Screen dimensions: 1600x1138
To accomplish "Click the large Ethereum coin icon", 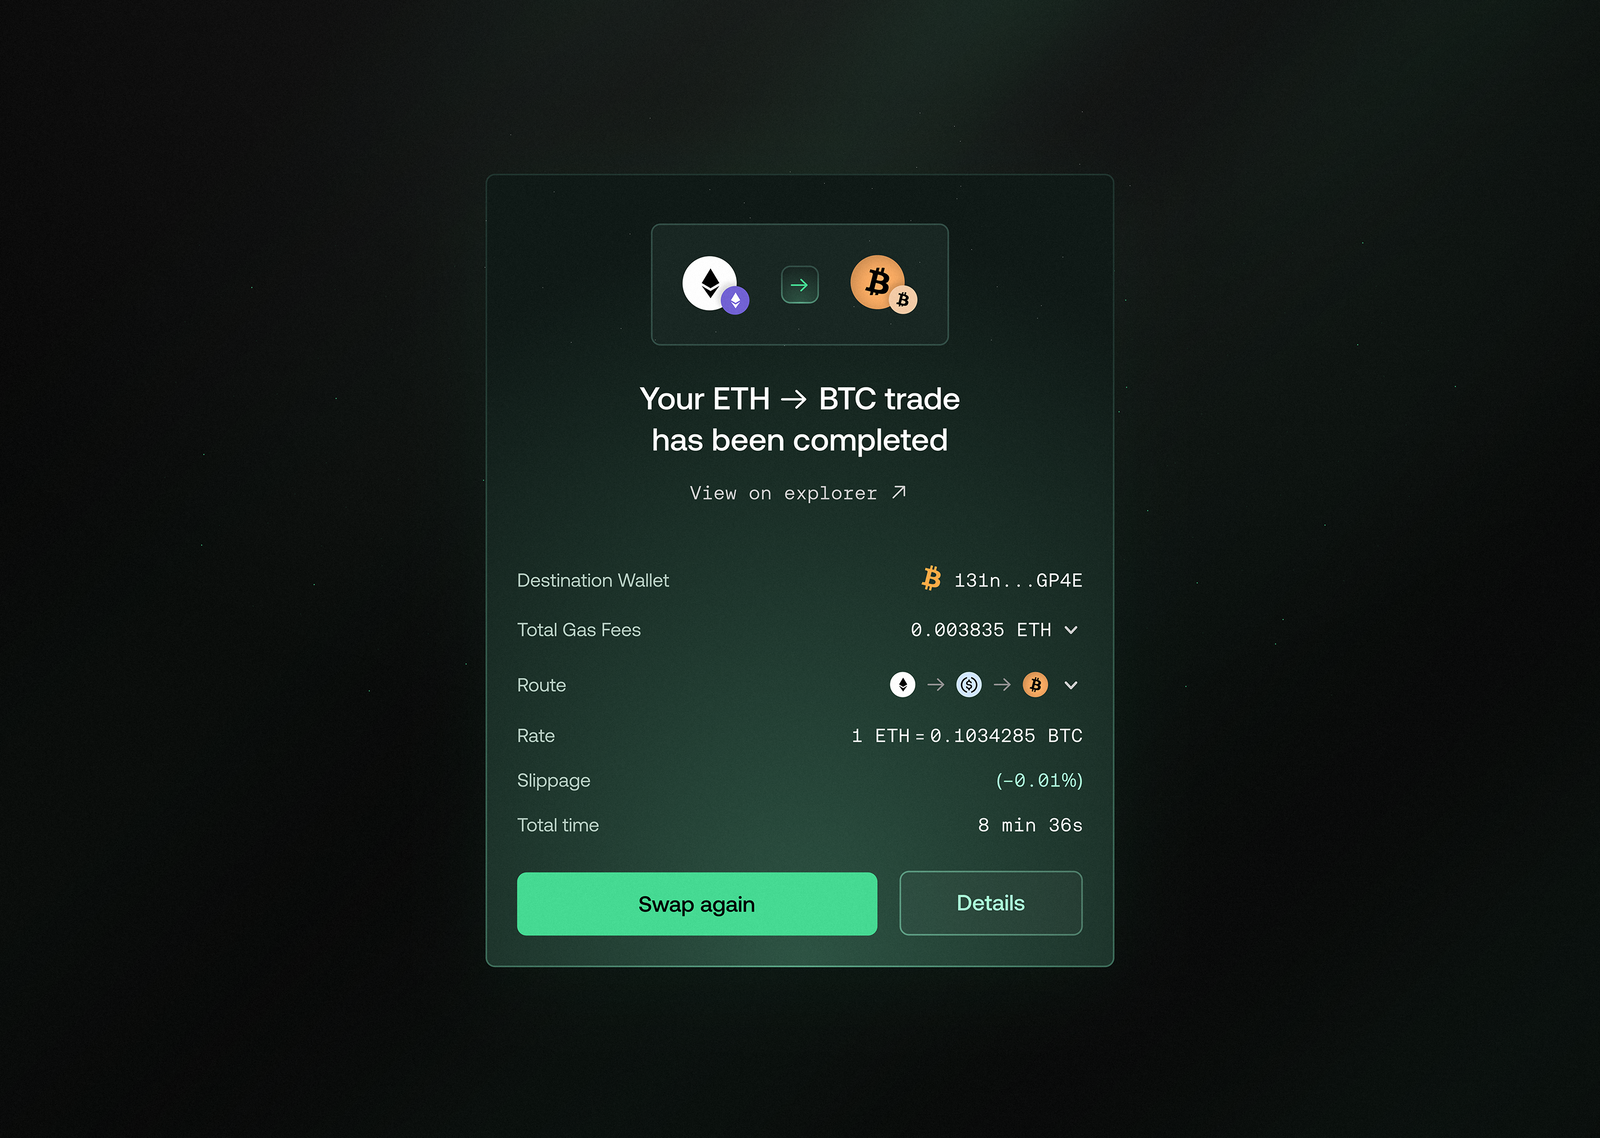I will 709,283.
